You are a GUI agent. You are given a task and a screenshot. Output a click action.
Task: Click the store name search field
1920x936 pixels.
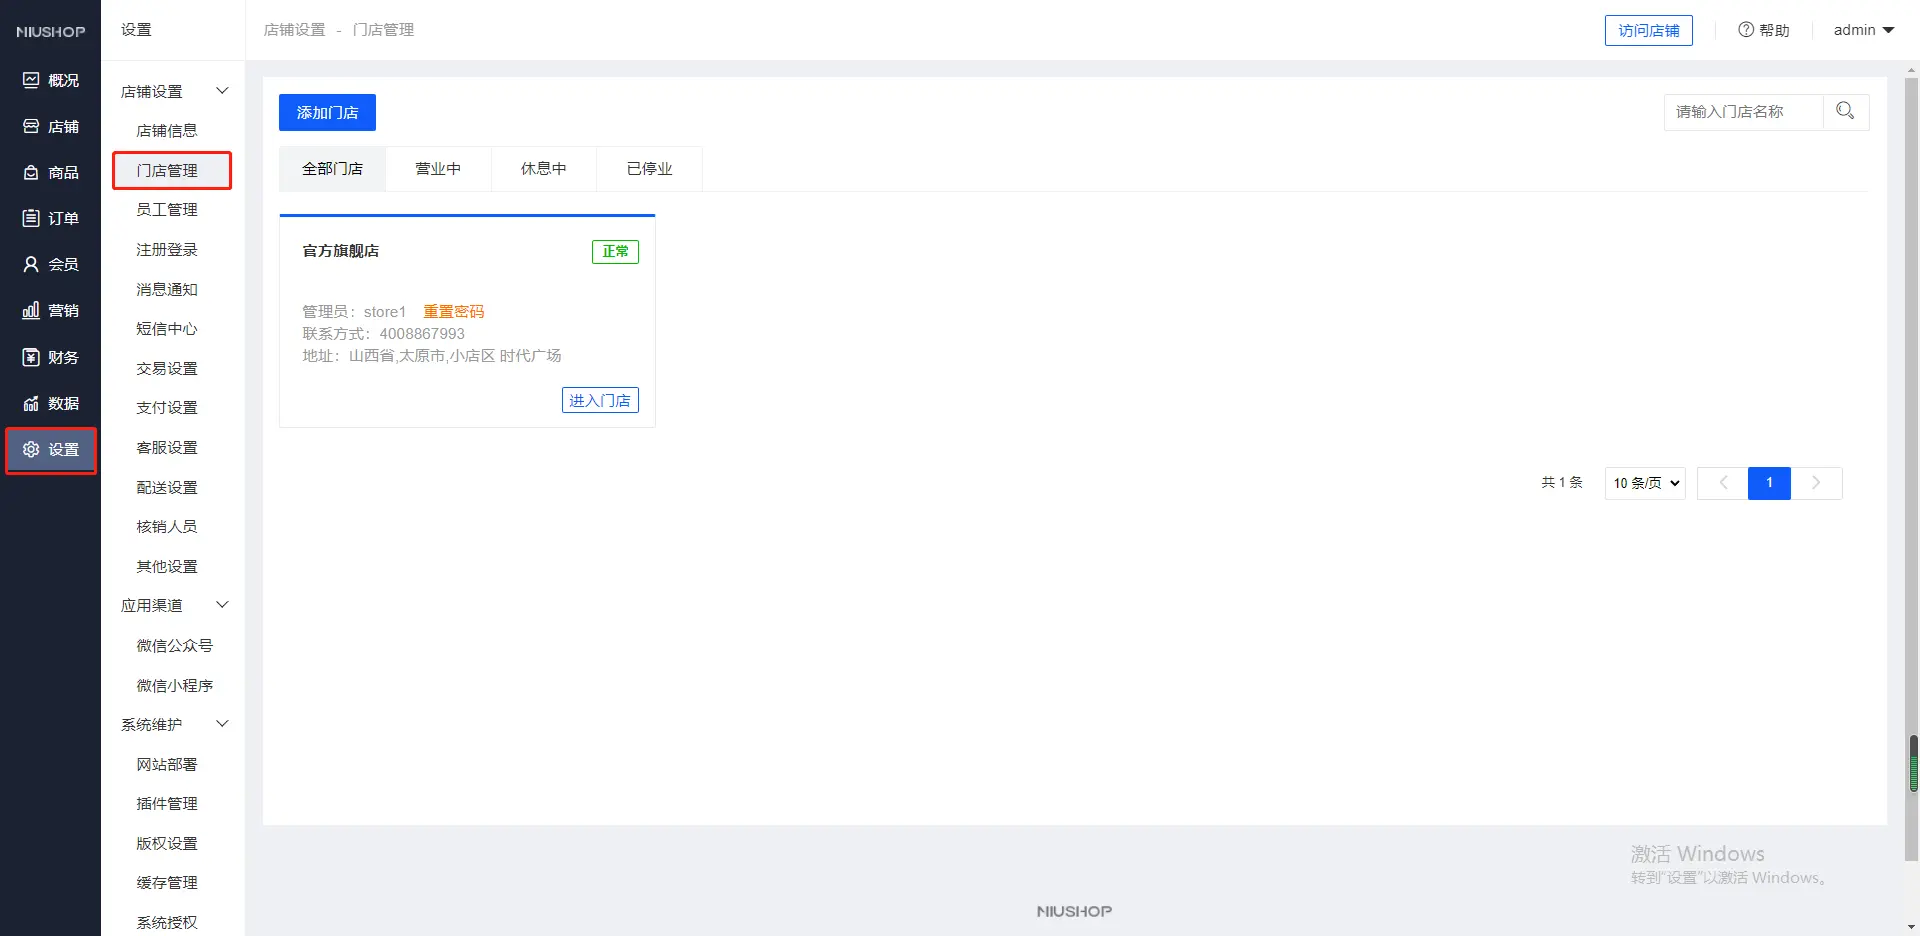1743,112
